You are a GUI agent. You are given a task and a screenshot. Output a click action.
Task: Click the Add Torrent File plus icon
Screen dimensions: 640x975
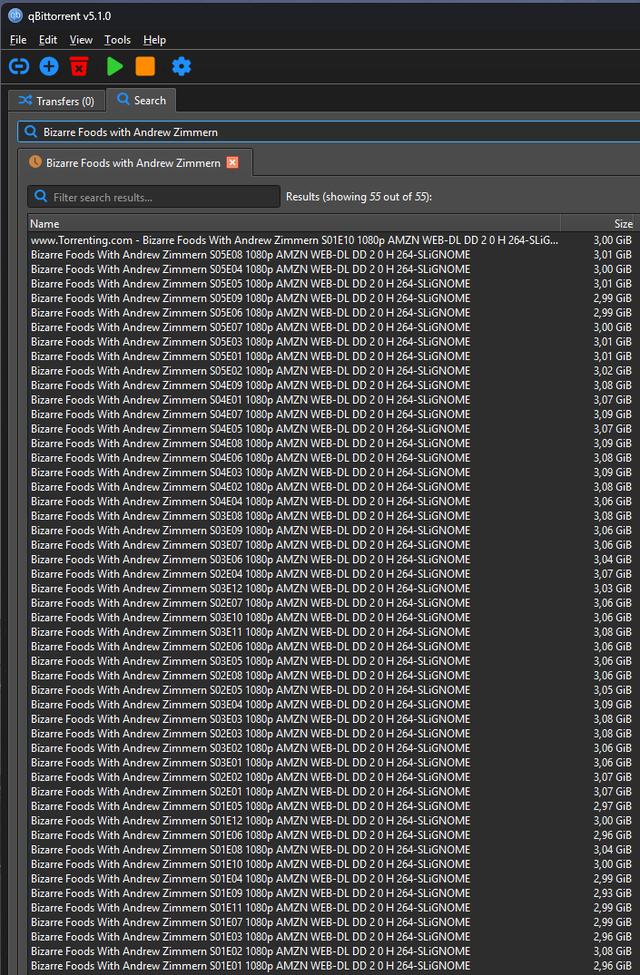tap(49, 66)
